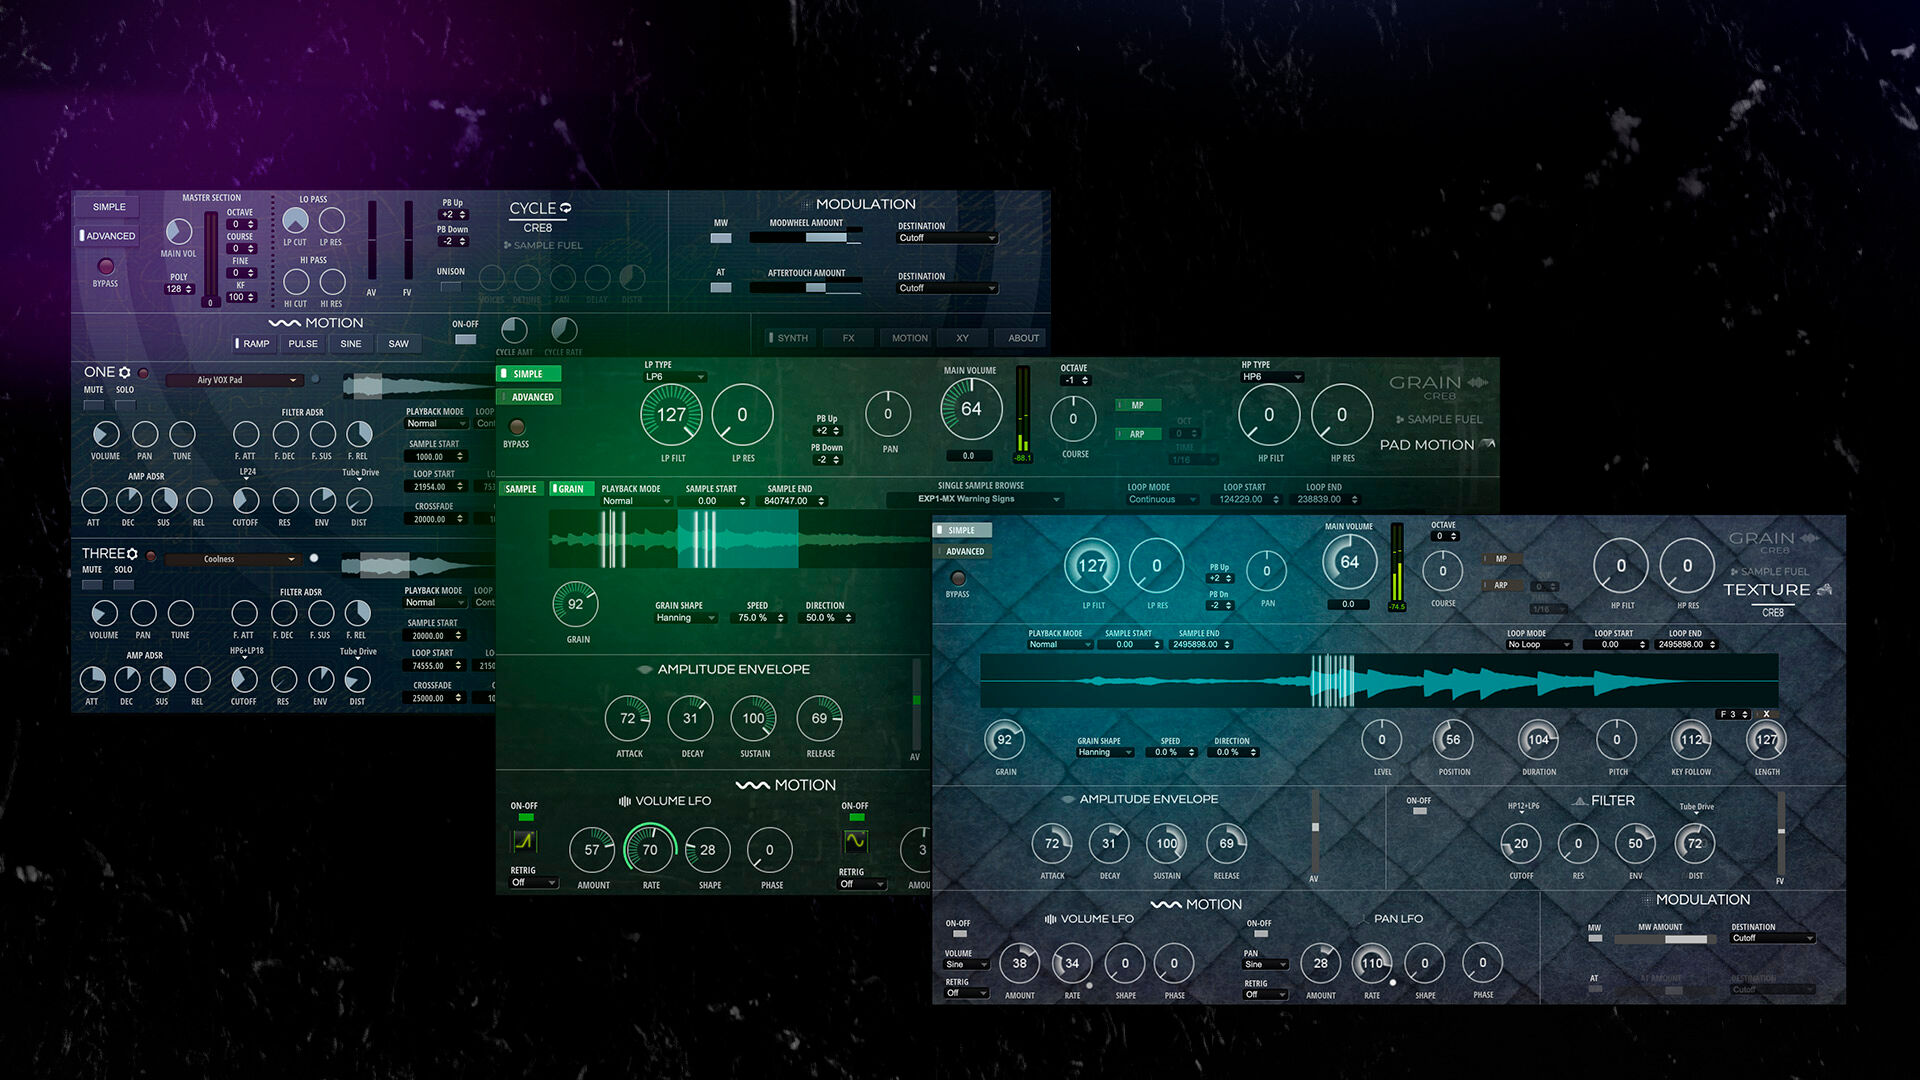Click Modwheel Amount slider in Cycle
The image size is (1920, 1080).
click(x=805, y=238)
